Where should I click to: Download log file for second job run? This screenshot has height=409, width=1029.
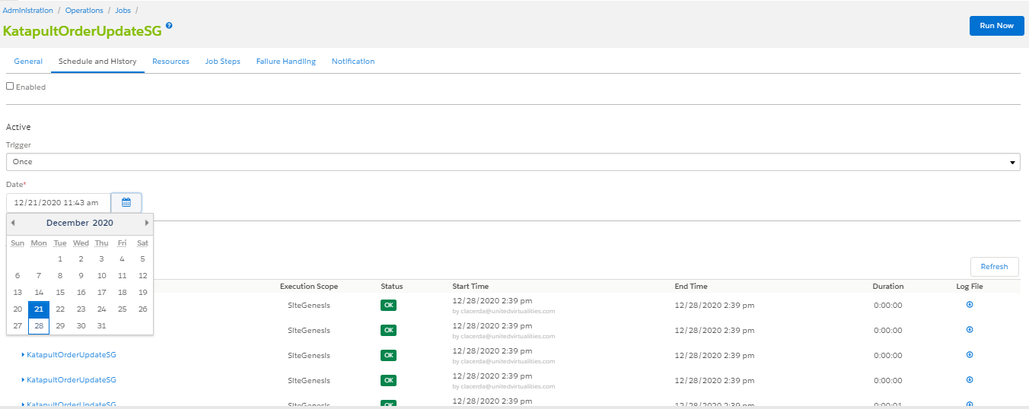pos(969,330)
